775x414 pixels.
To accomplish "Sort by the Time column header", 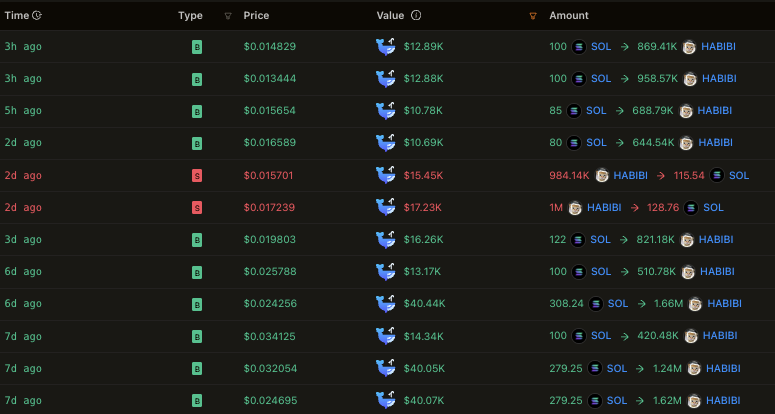I will point(17,15).
